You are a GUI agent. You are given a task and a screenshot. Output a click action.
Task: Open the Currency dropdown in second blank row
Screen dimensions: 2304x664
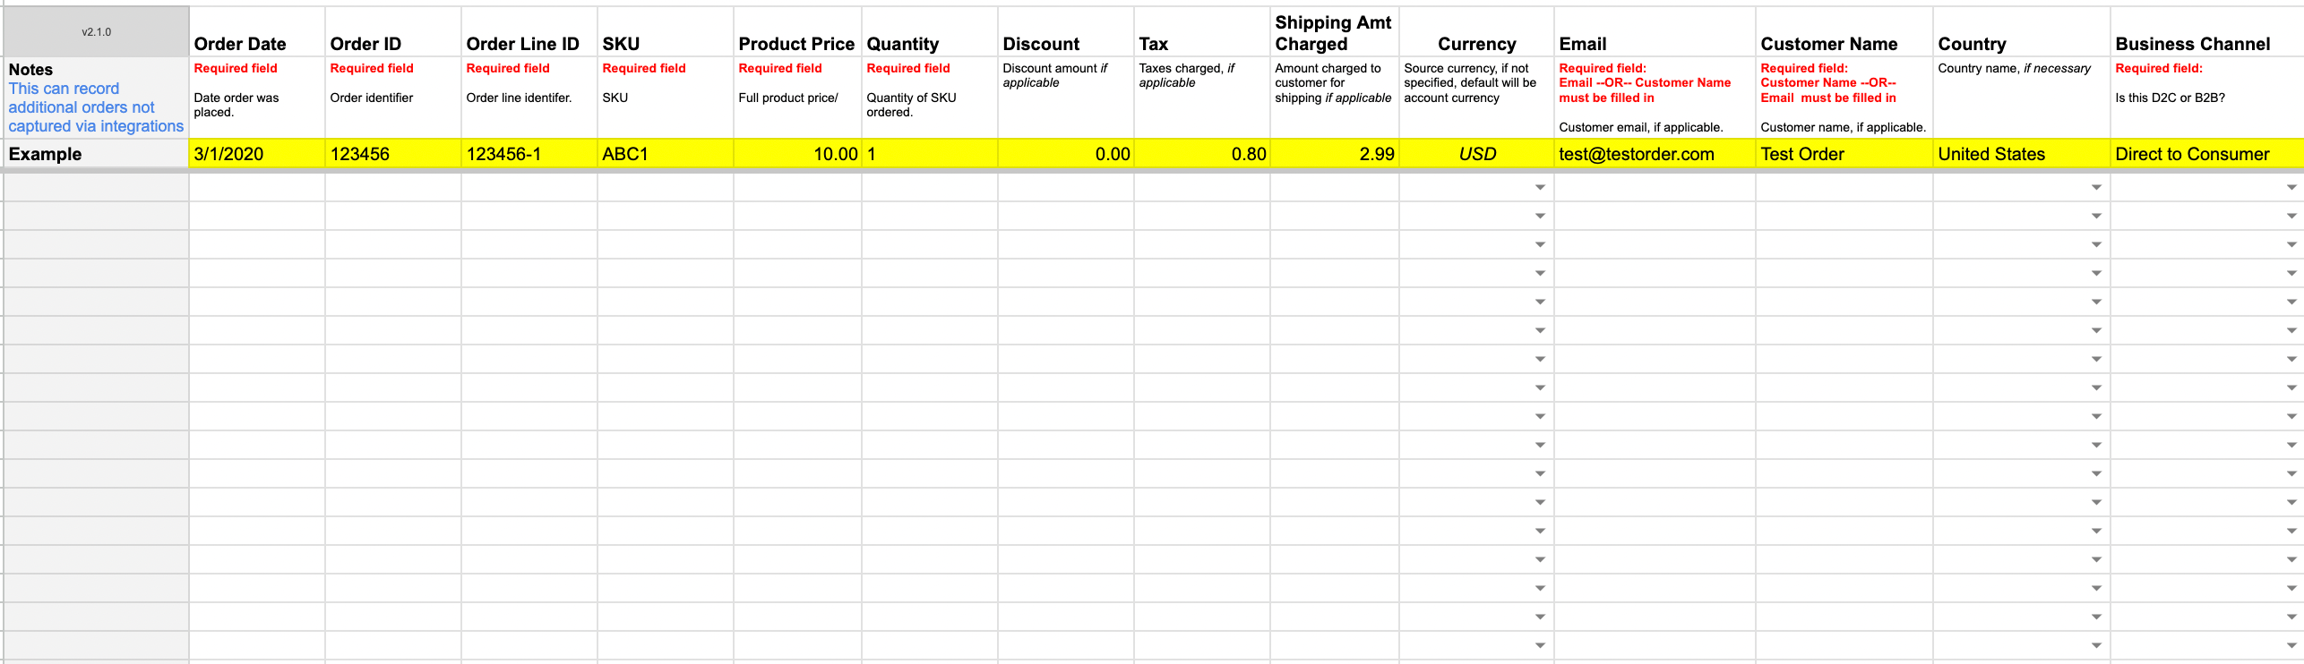pos(1539,216)
